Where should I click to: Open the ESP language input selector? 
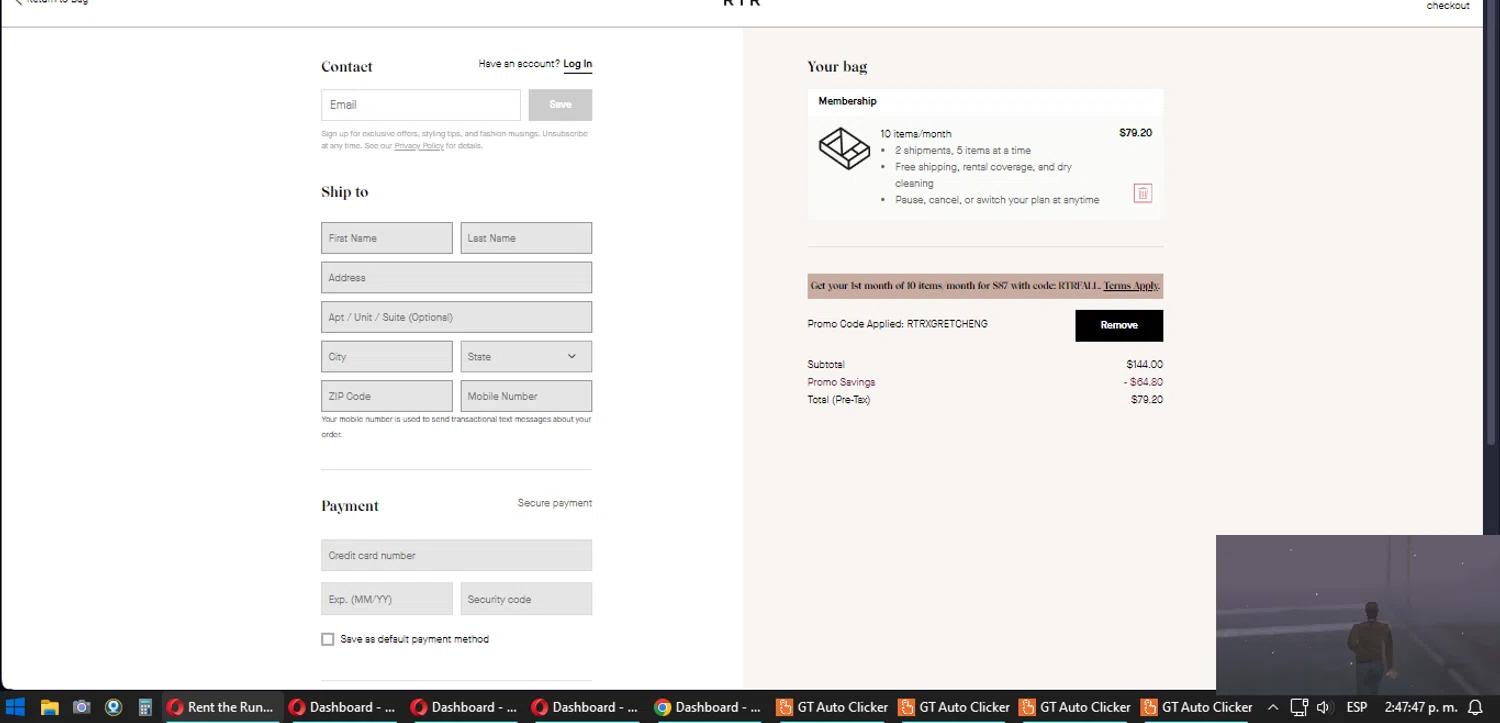click(x=1356, y=707)
